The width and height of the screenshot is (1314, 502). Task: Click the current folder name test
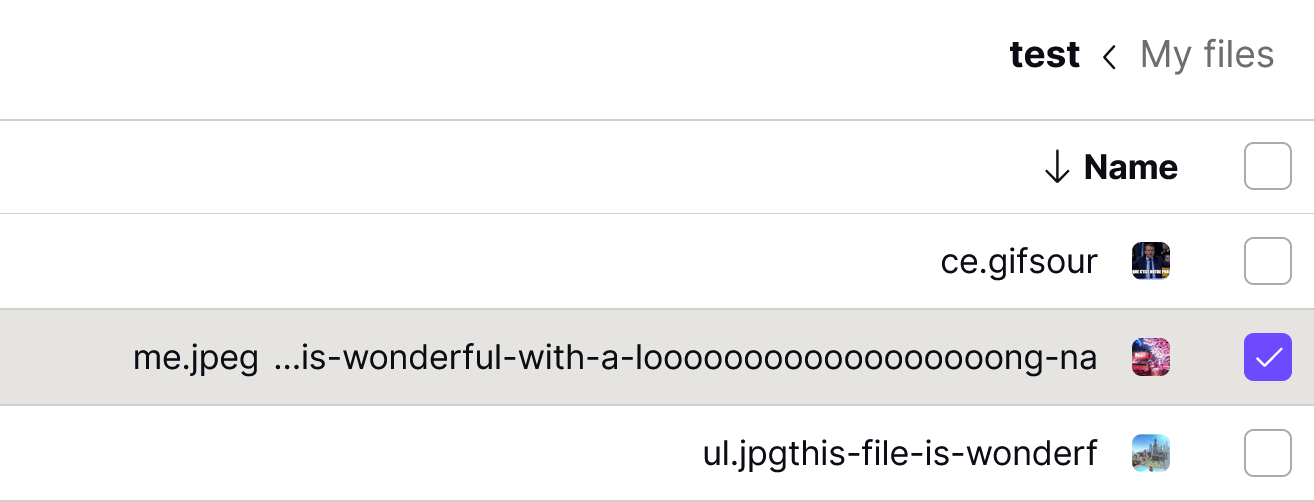click(1044, 54)
